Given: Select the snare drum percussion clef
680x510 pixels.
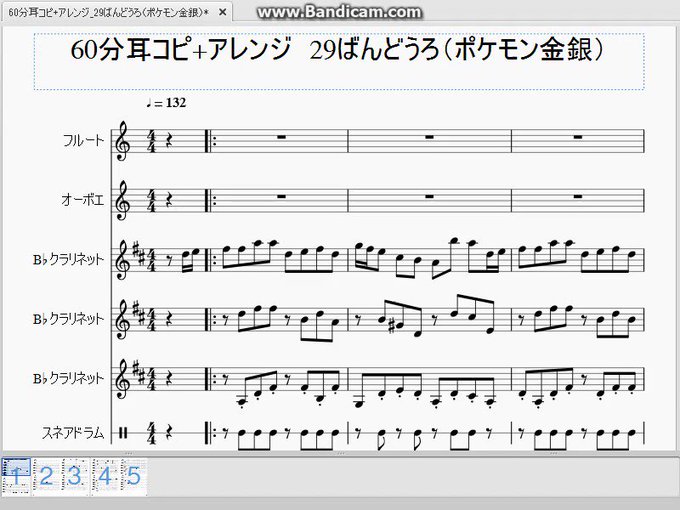Looking at the screenshot, I should 123,433.
